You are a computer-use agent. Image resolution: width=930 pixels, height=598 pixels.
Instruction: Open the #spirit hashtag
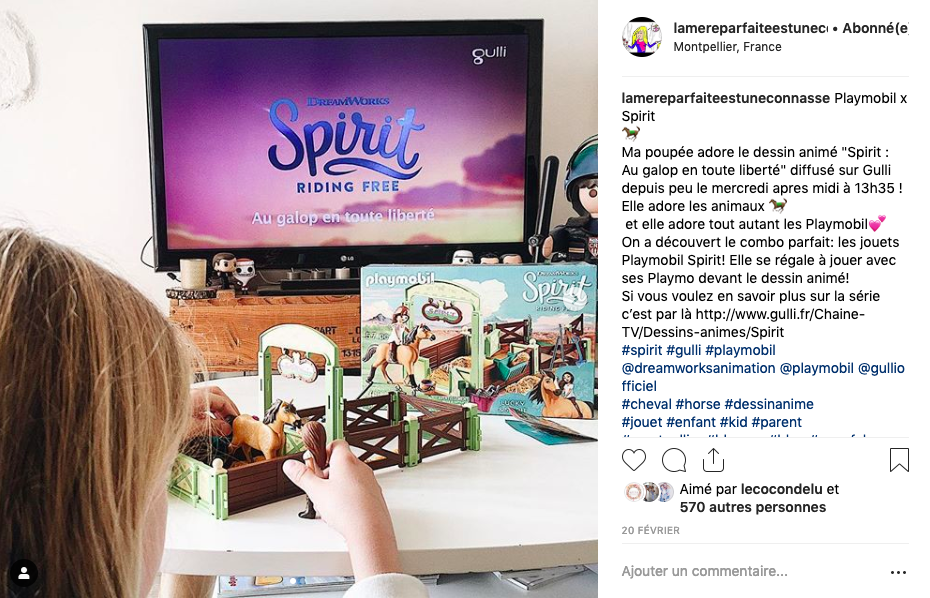pos(642,350)
